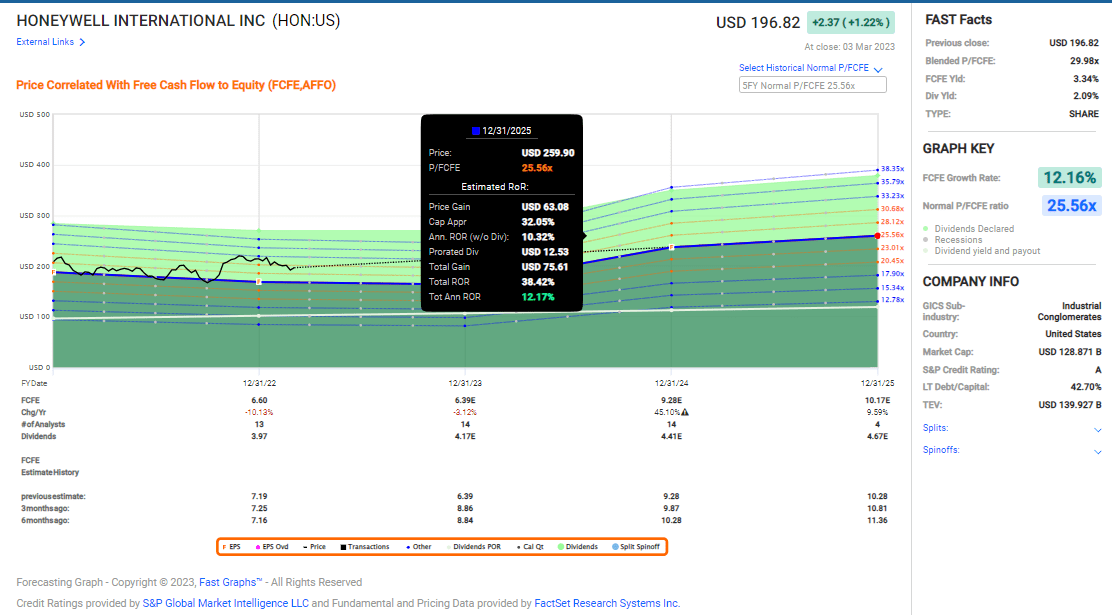Click the 12/31/23 FY date label

click(465, 383)
